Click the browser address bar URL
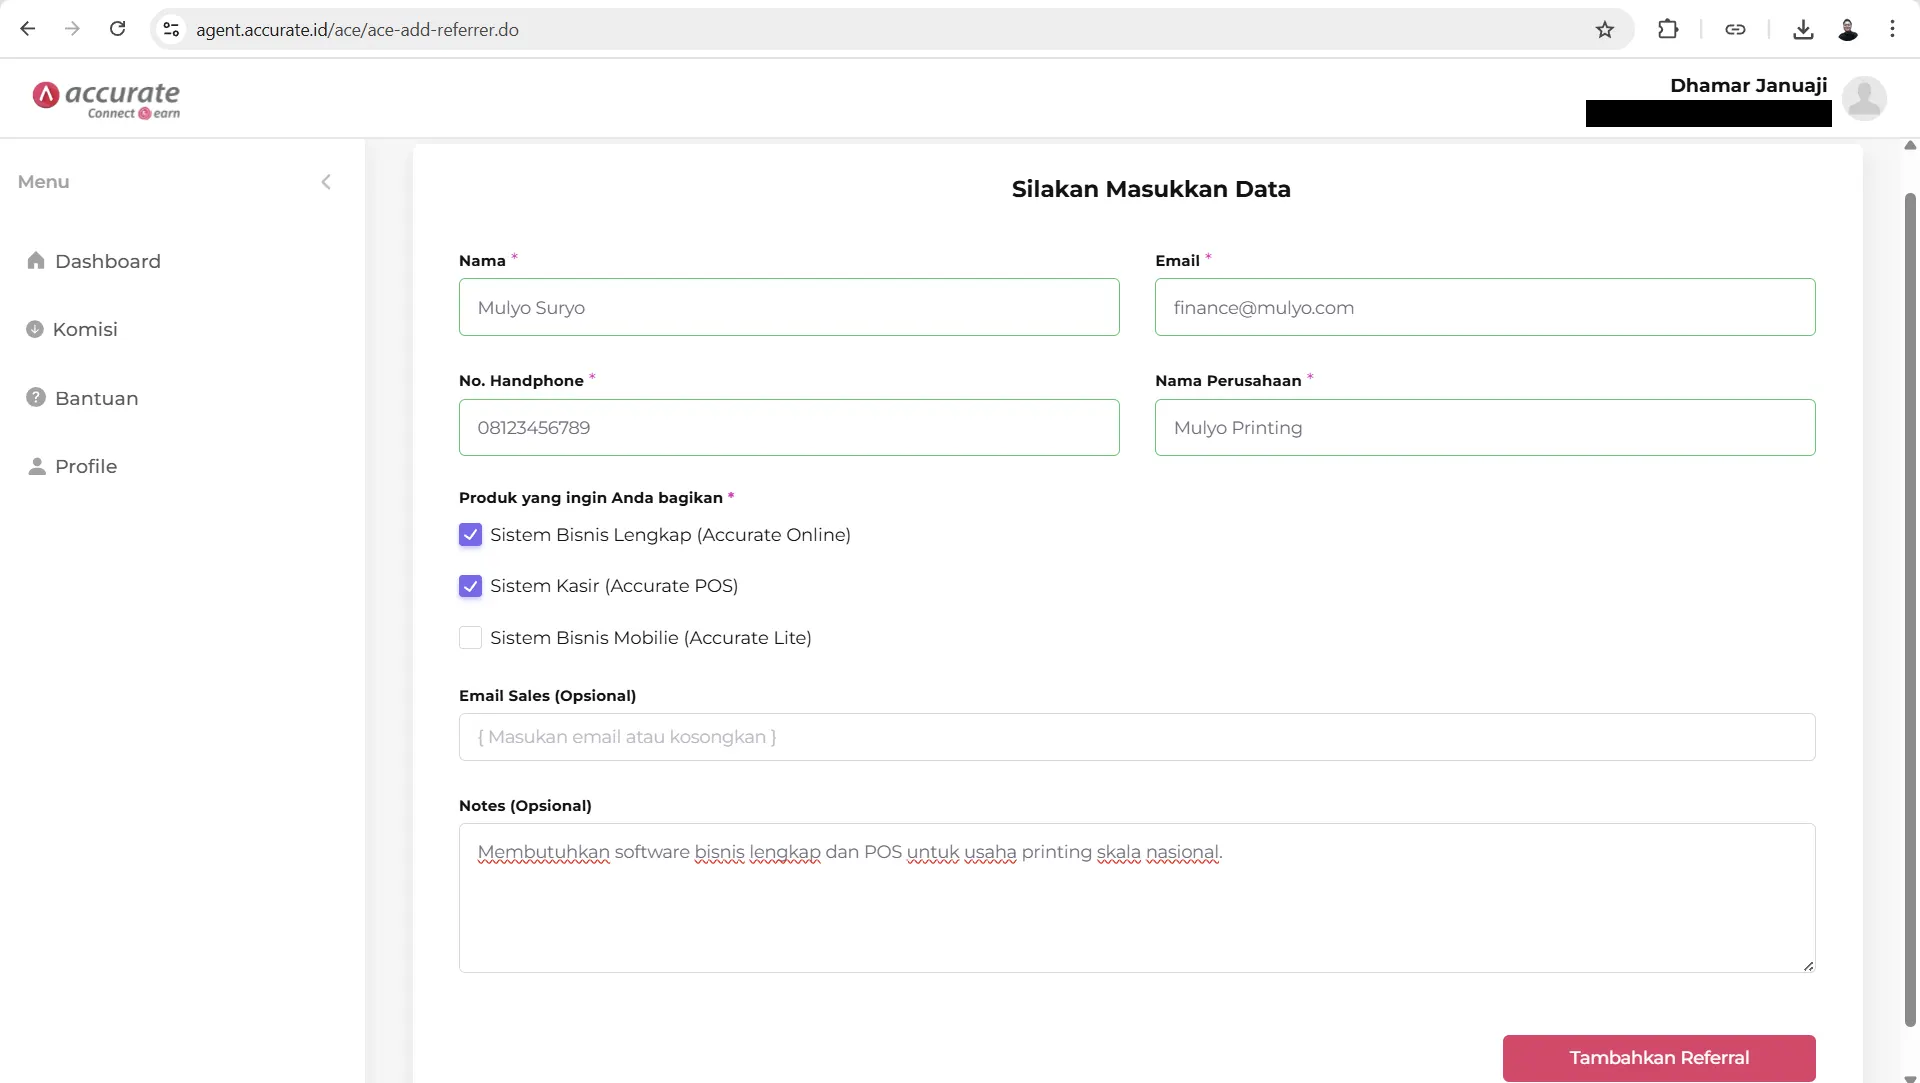The image size is (1920, 1083). click(x=357, y=30)
